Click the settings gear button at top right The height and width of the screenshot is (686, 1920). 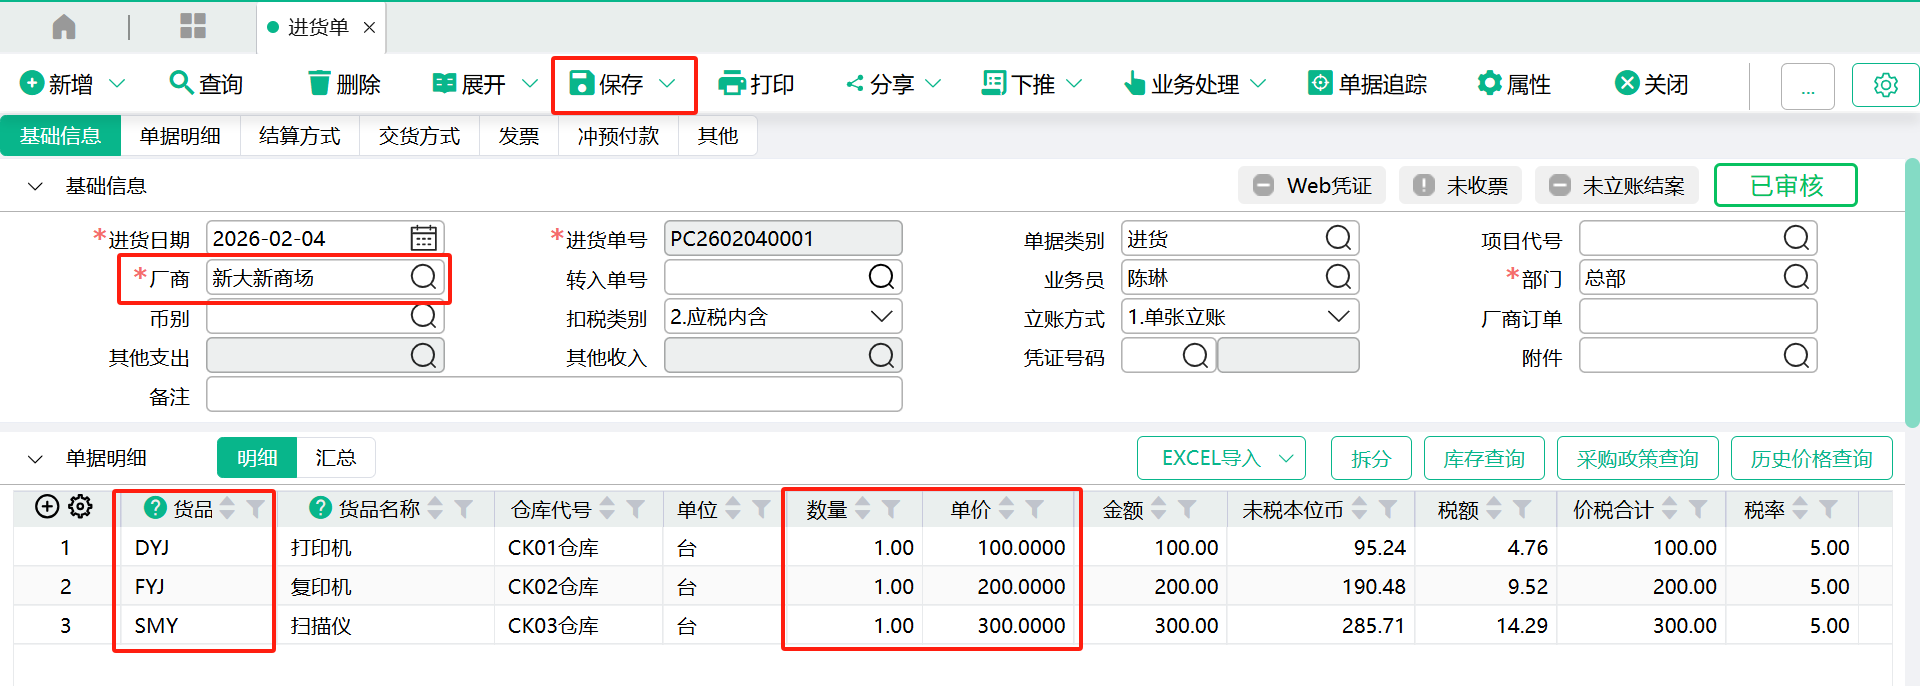1885,85
